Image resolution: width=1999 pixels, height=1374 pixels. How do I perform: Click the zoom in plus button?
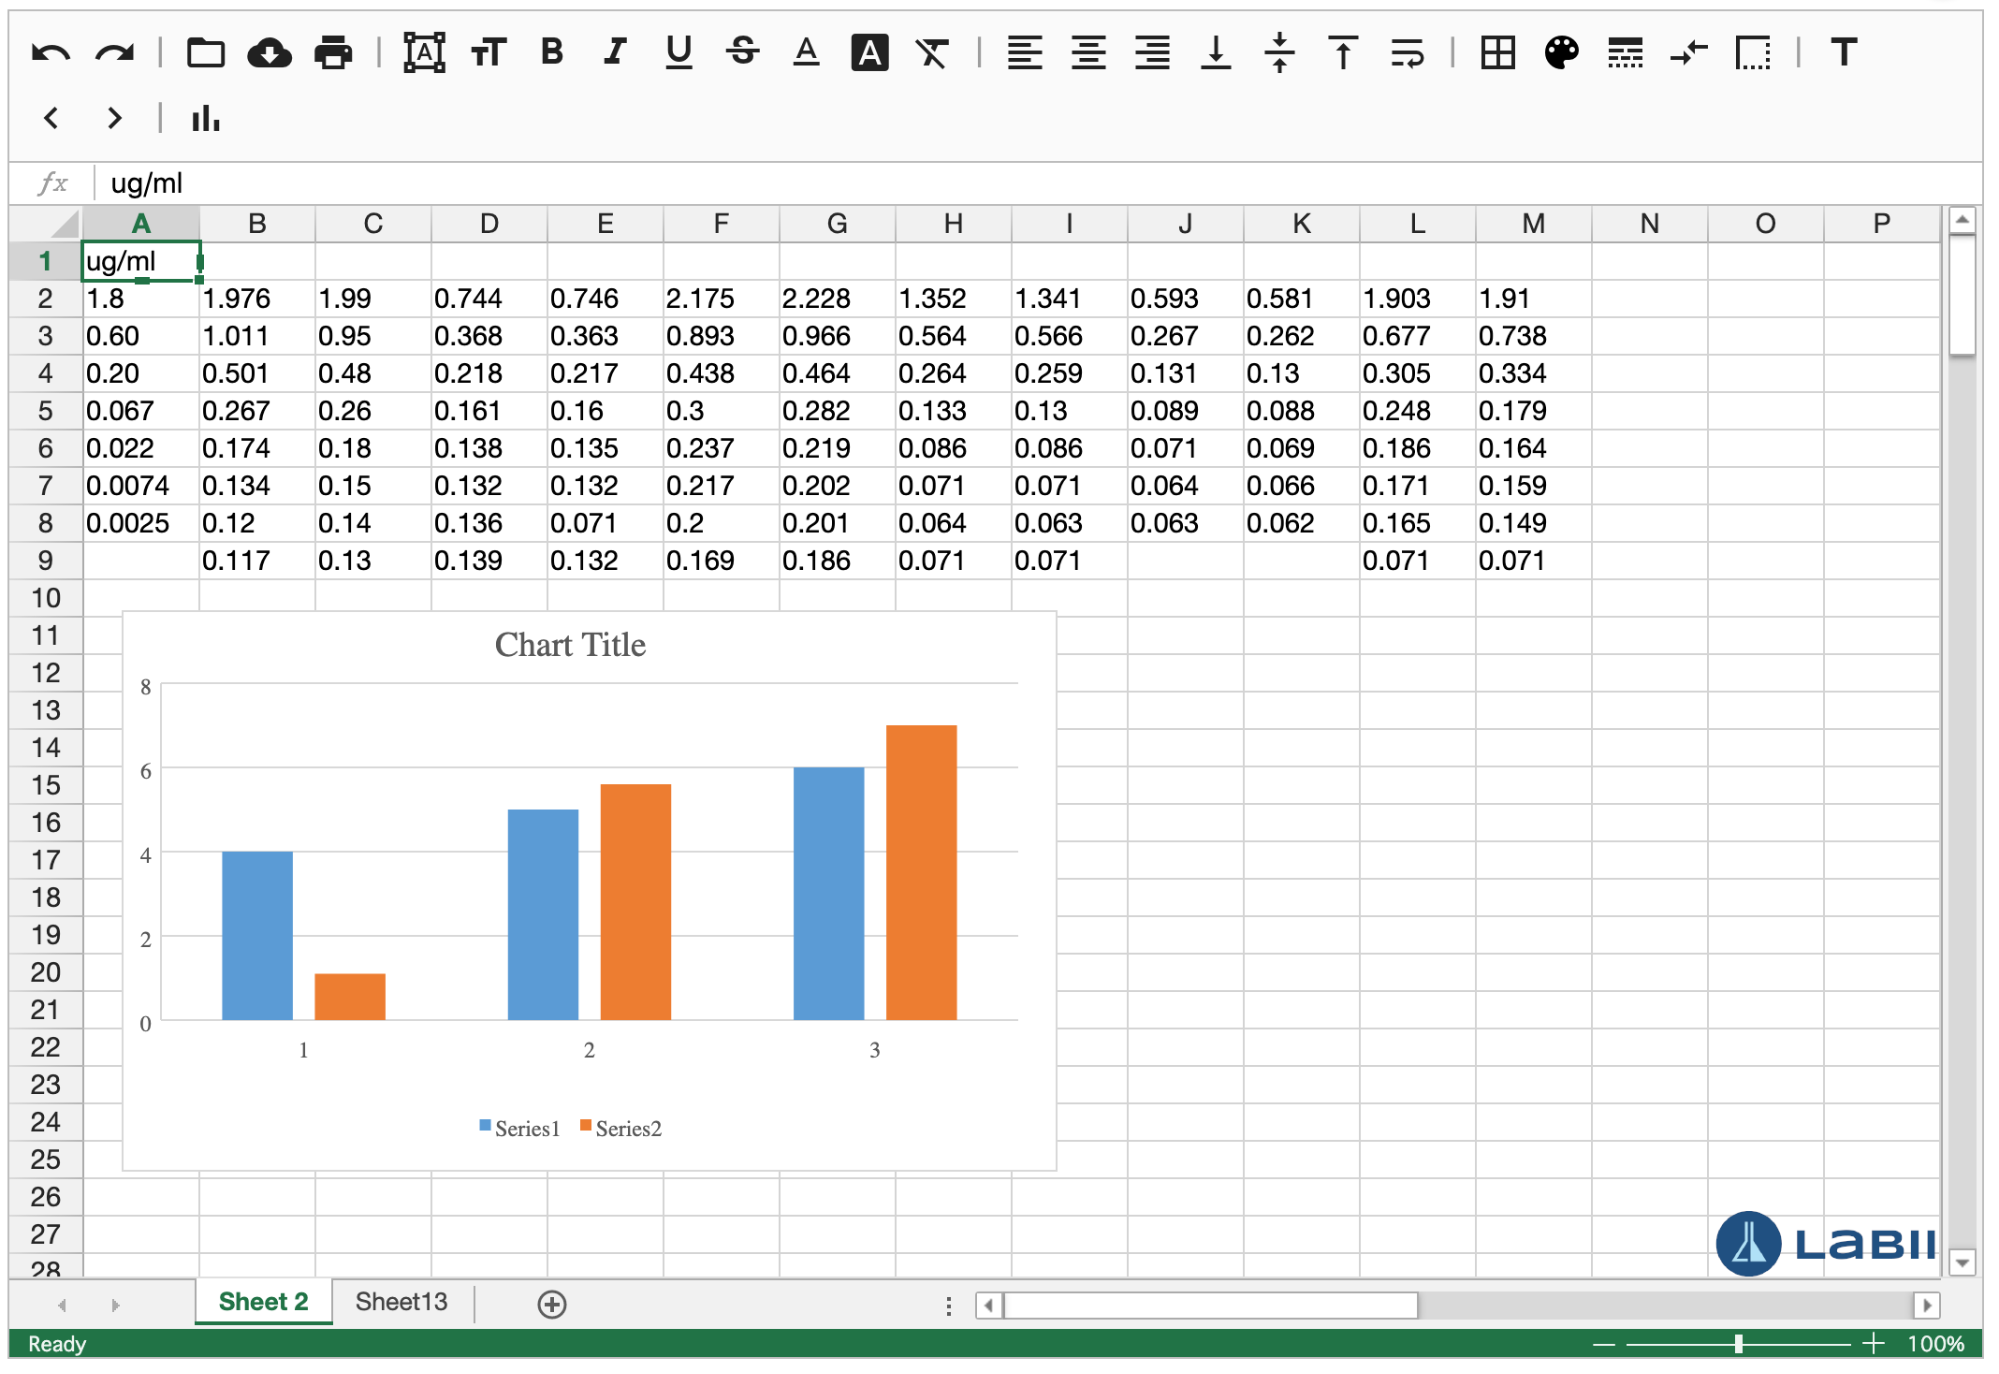pyautogui.click(x=1873, y=1343)
